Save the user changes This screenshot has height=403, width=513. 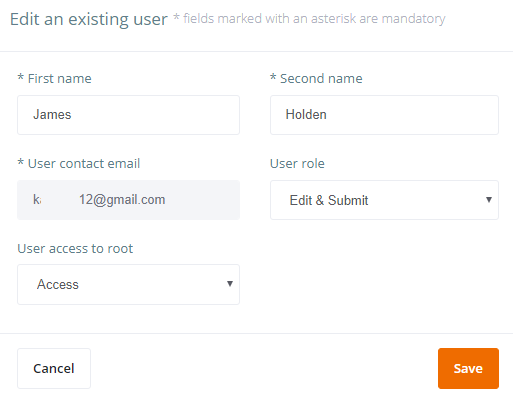[468, 368]
